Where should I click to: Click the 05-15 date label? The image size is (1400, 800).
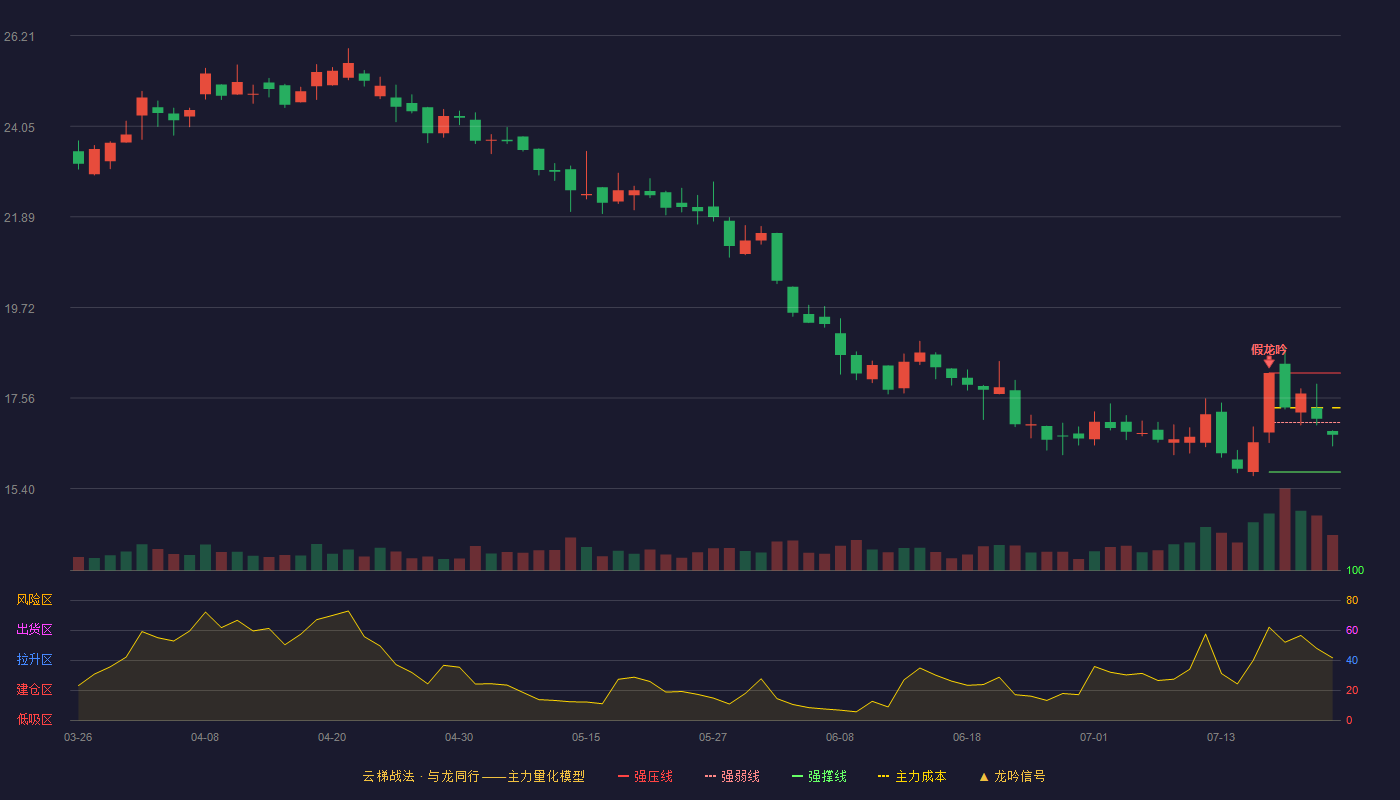coord(586,737)
